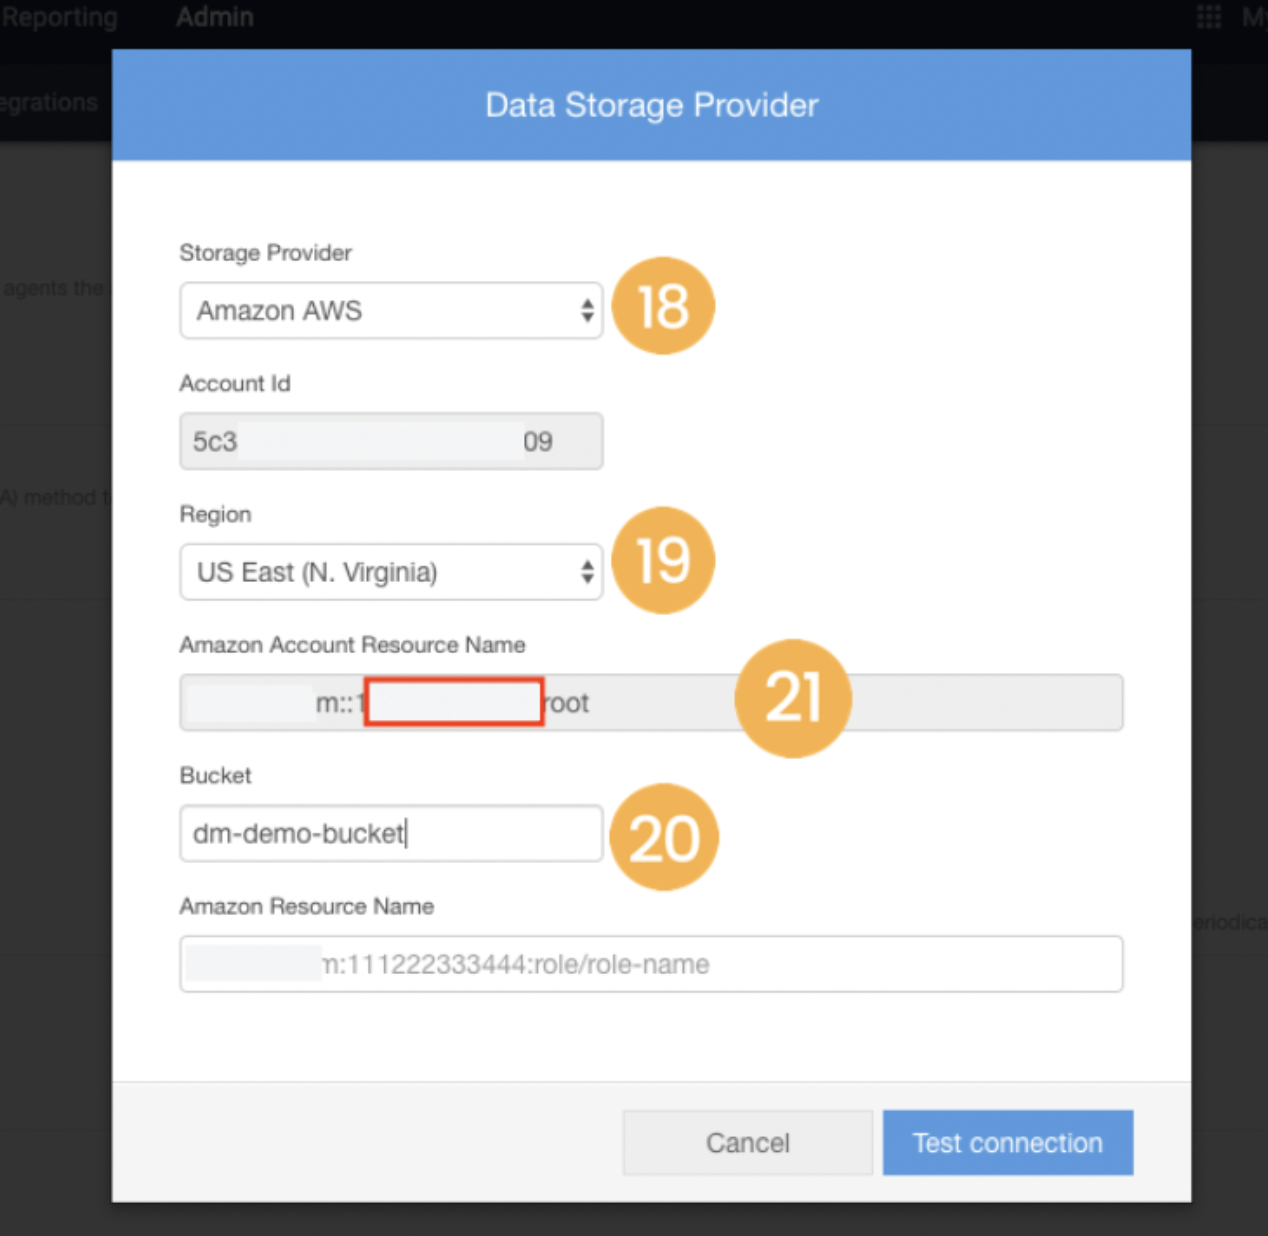Click the Test connection button
Image resolution: width=1268 pixels, height=1236 pixels.
[1008, 1142]
